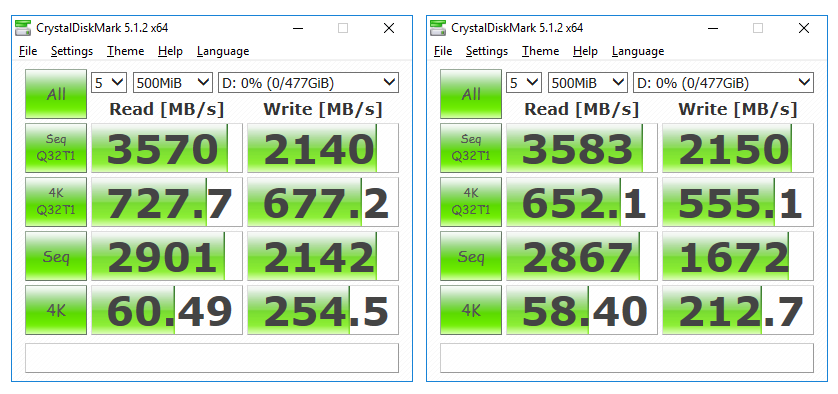Screen dimensions: 838x394
Task: Click the 555.1 write result
Action: [x=738, y=202]
